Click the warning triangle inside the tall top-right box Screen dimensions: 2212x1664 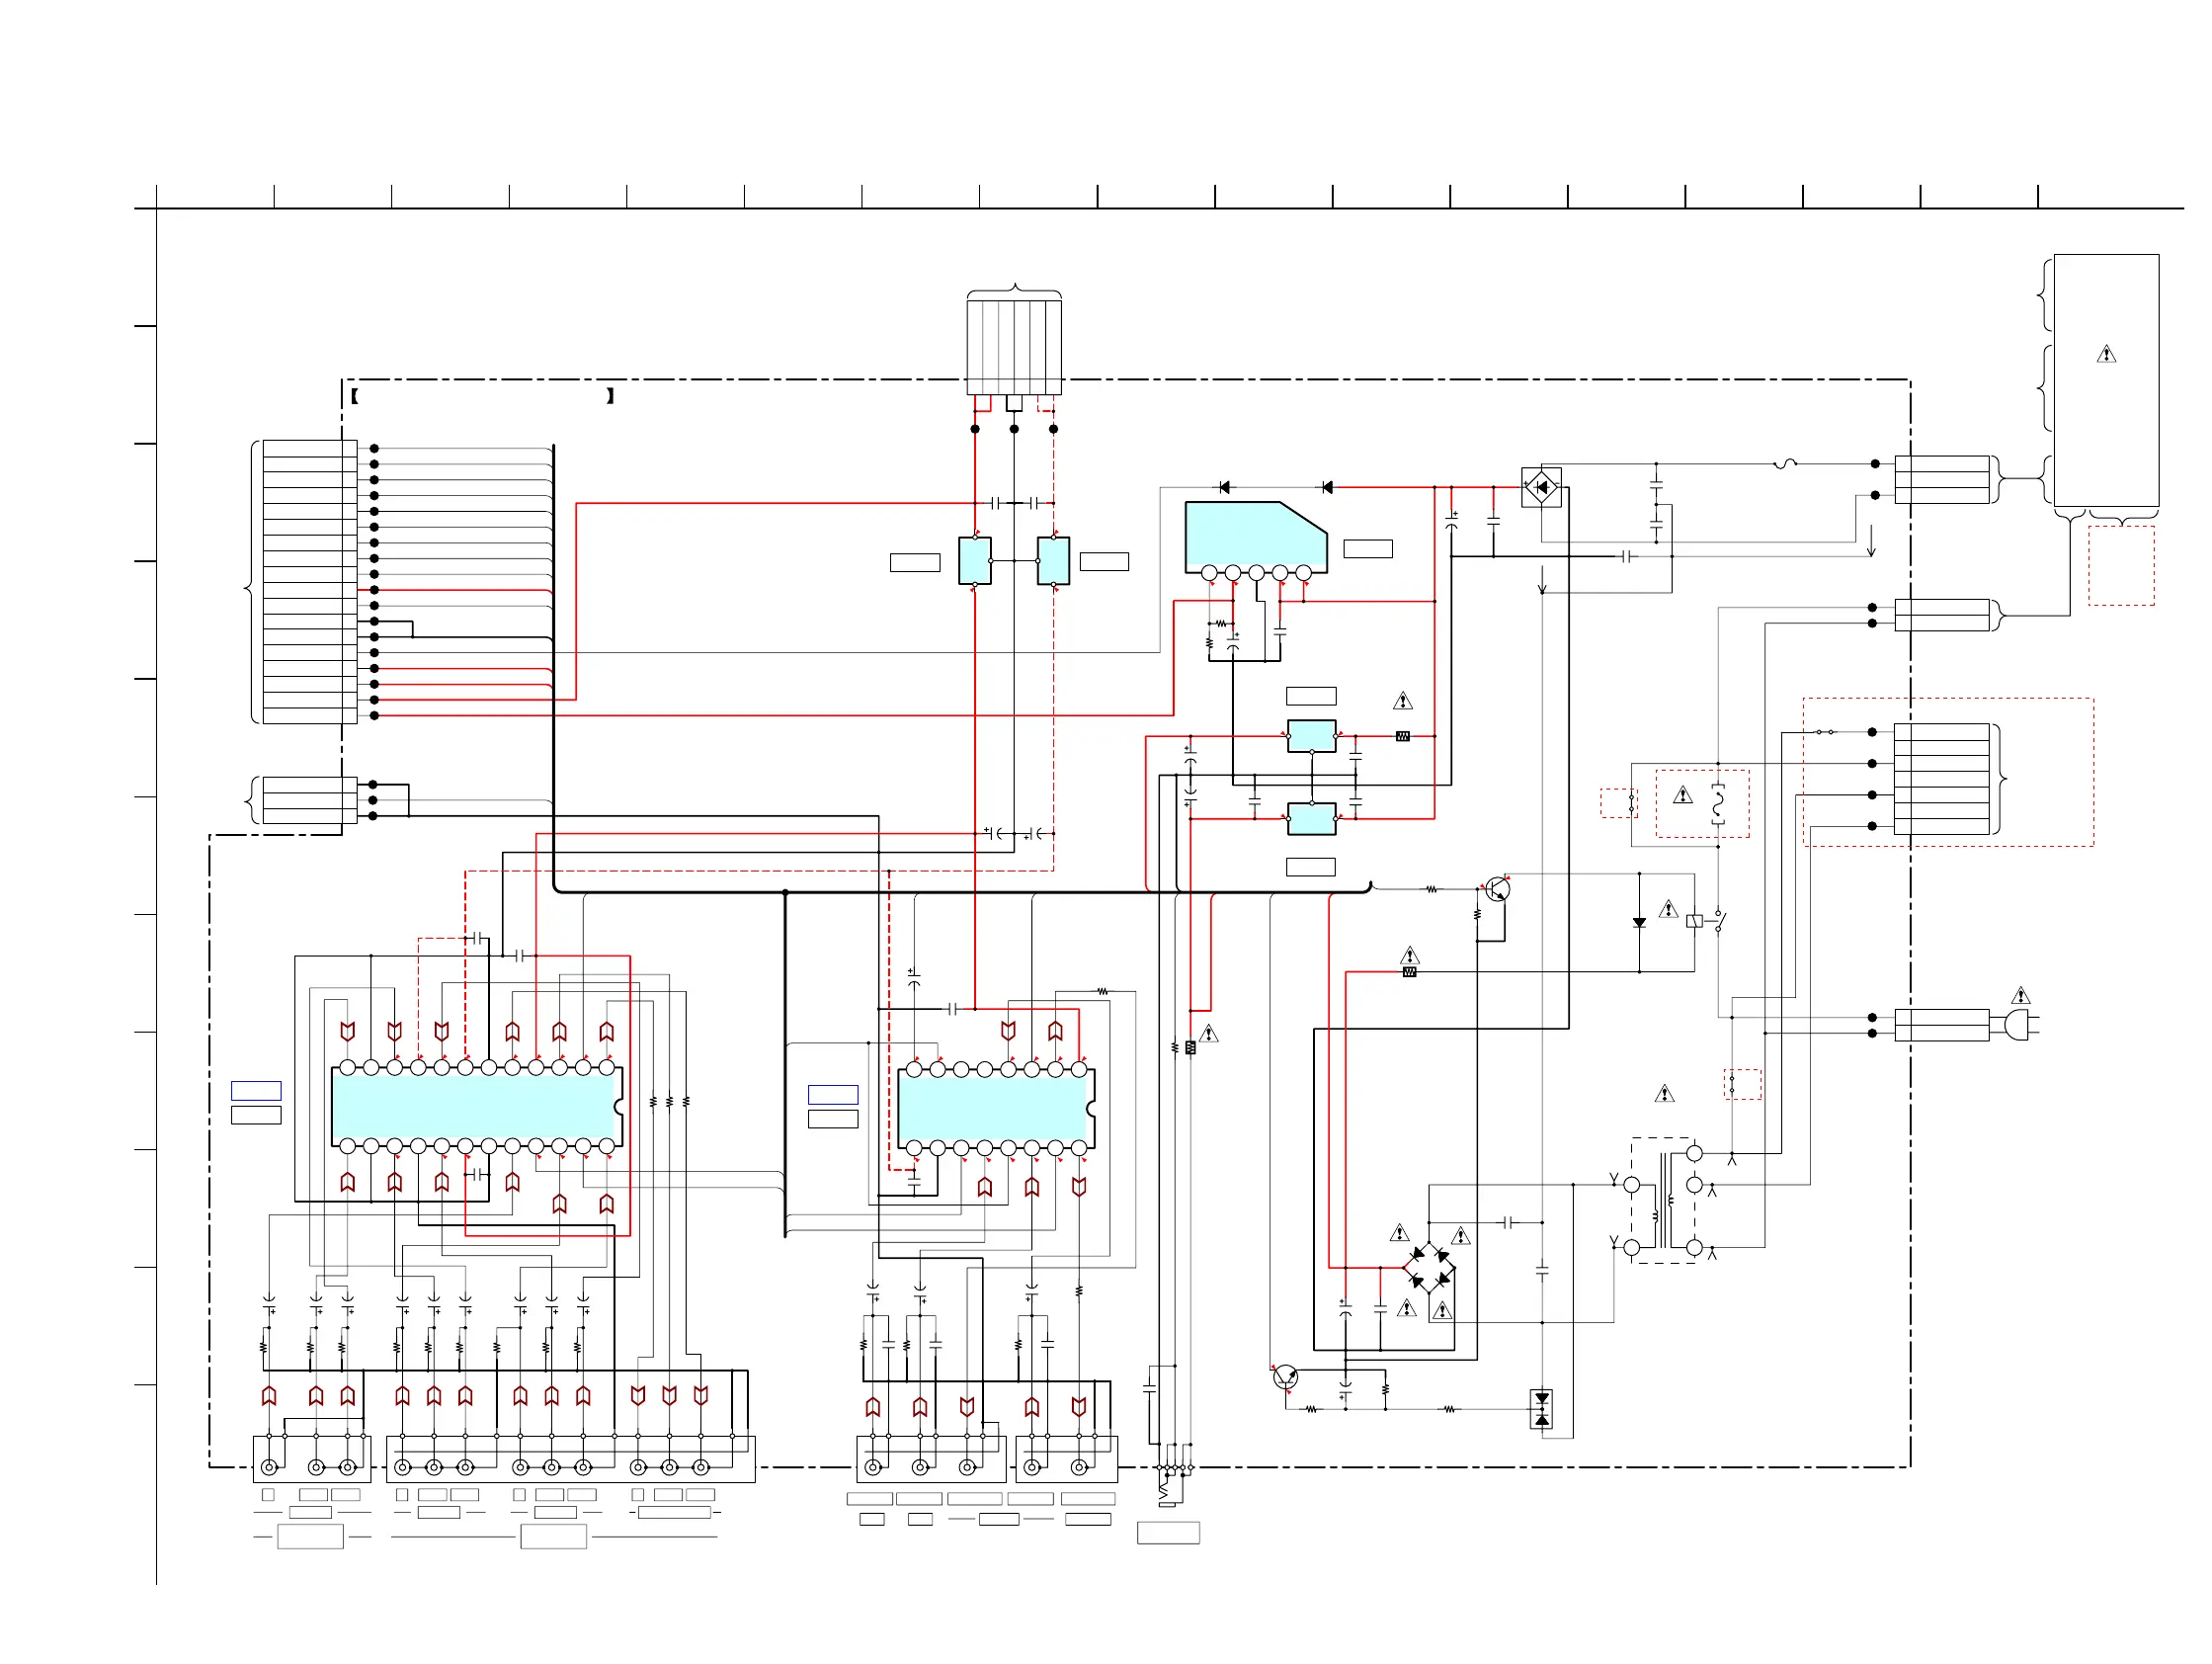[2106, 354]
